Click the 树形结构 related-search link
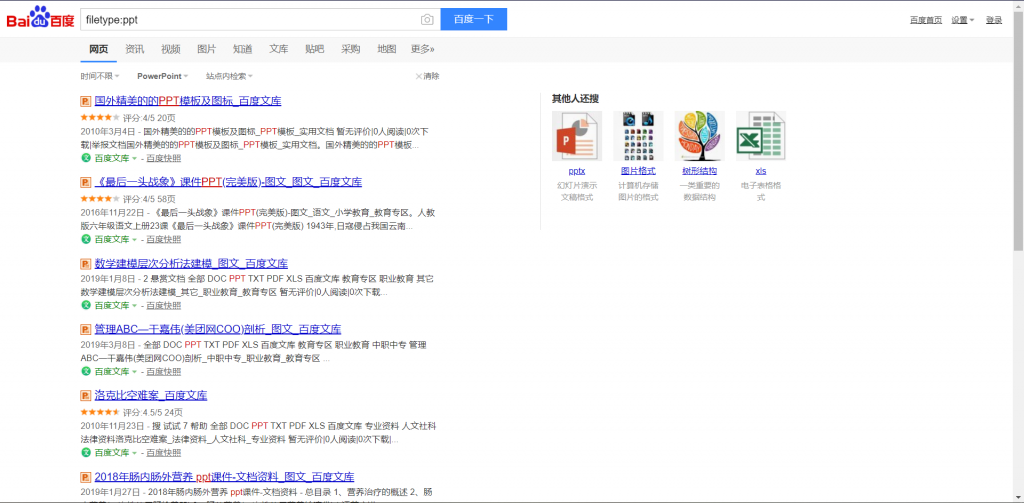Image resolution: width=1024 pixels, height=503 pixels. pyautogui.click(x=699, y=171)
